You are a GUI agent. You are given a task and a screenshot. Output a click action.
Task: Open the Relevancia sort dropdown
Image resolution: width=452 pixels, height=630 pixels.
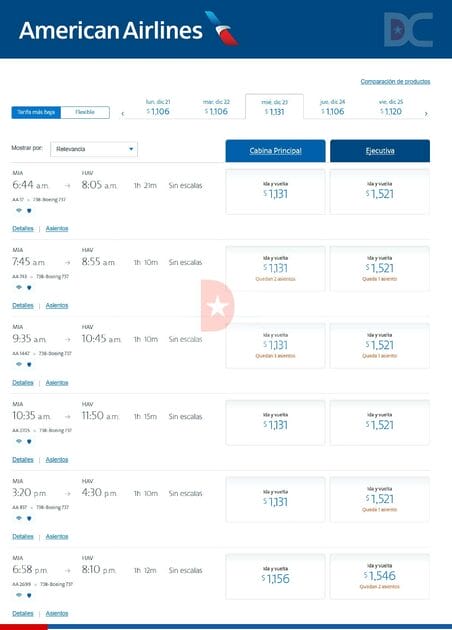94,149
